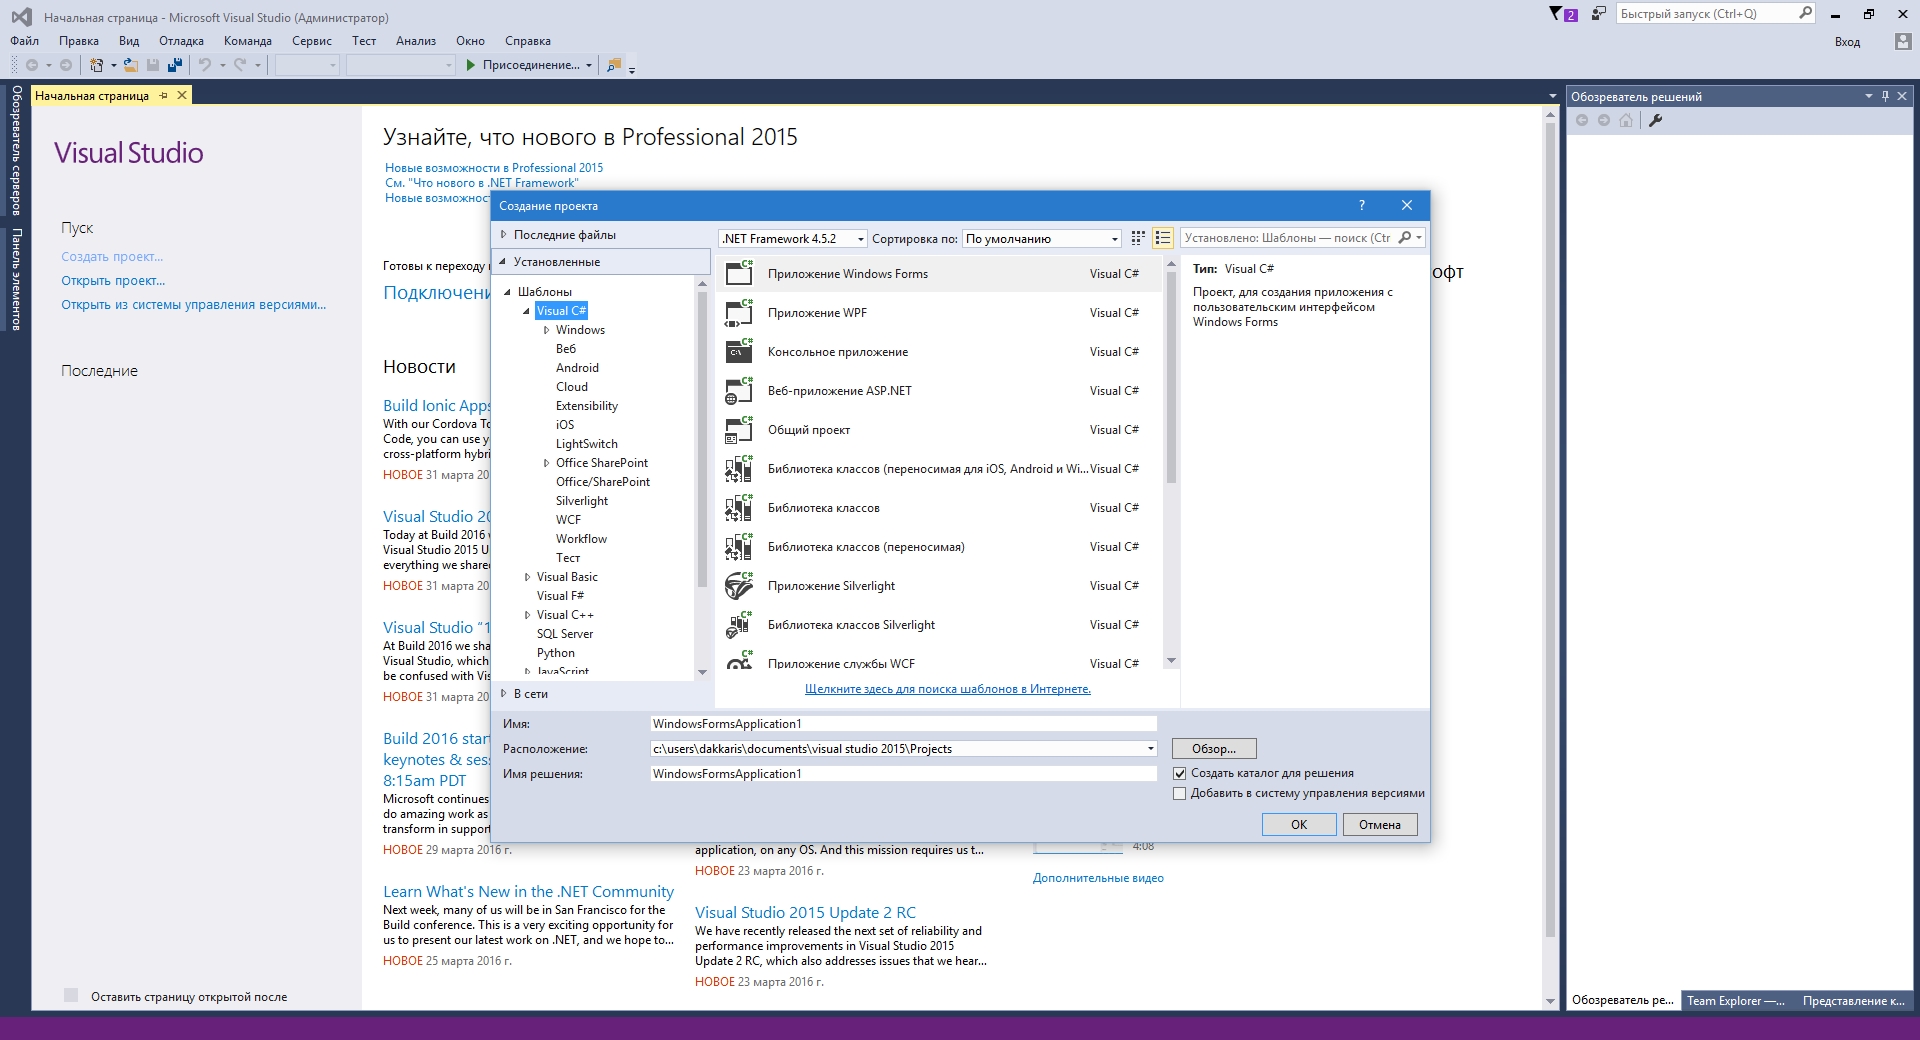The width and height of the screenshot is (1920, 1040).
Task: Click the green Start attach arrow
Action: [x=471, y=65]
